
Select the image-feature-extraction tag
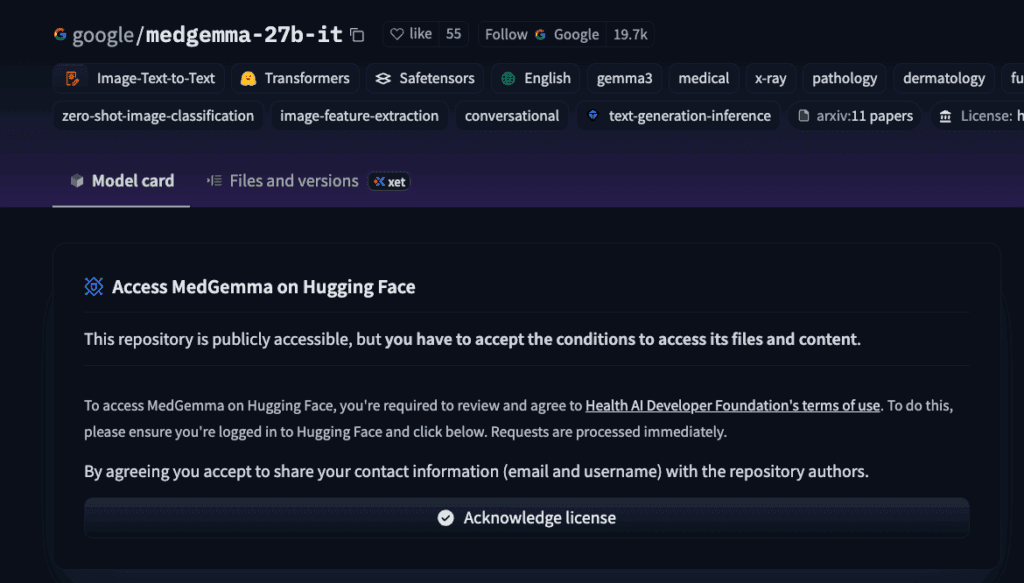click(359, 116)
